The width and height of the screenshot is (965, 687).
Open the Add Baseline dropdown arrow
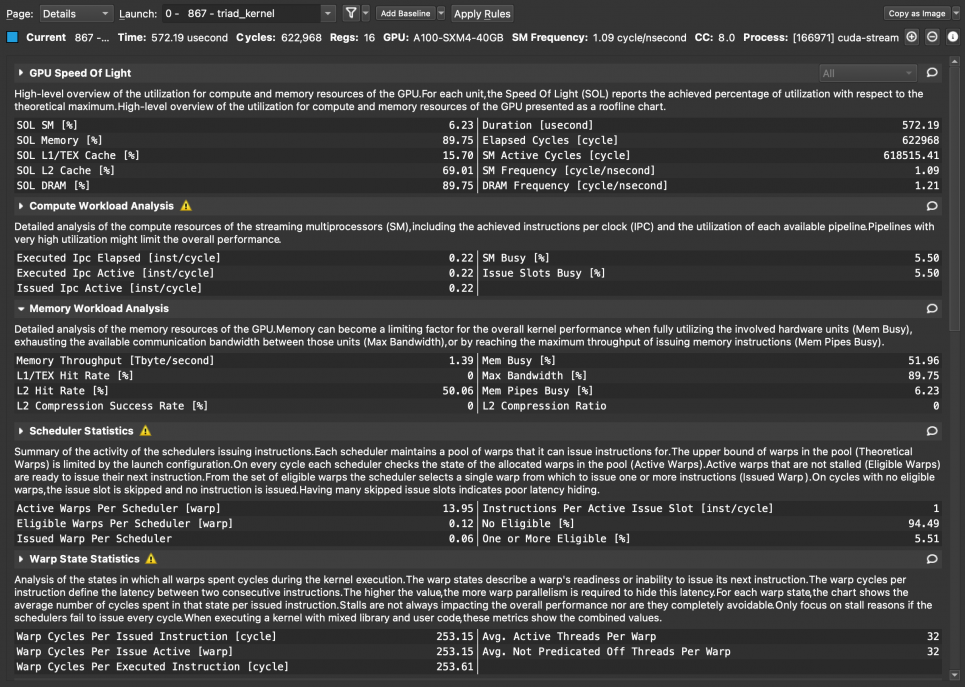tap(441, 13)
